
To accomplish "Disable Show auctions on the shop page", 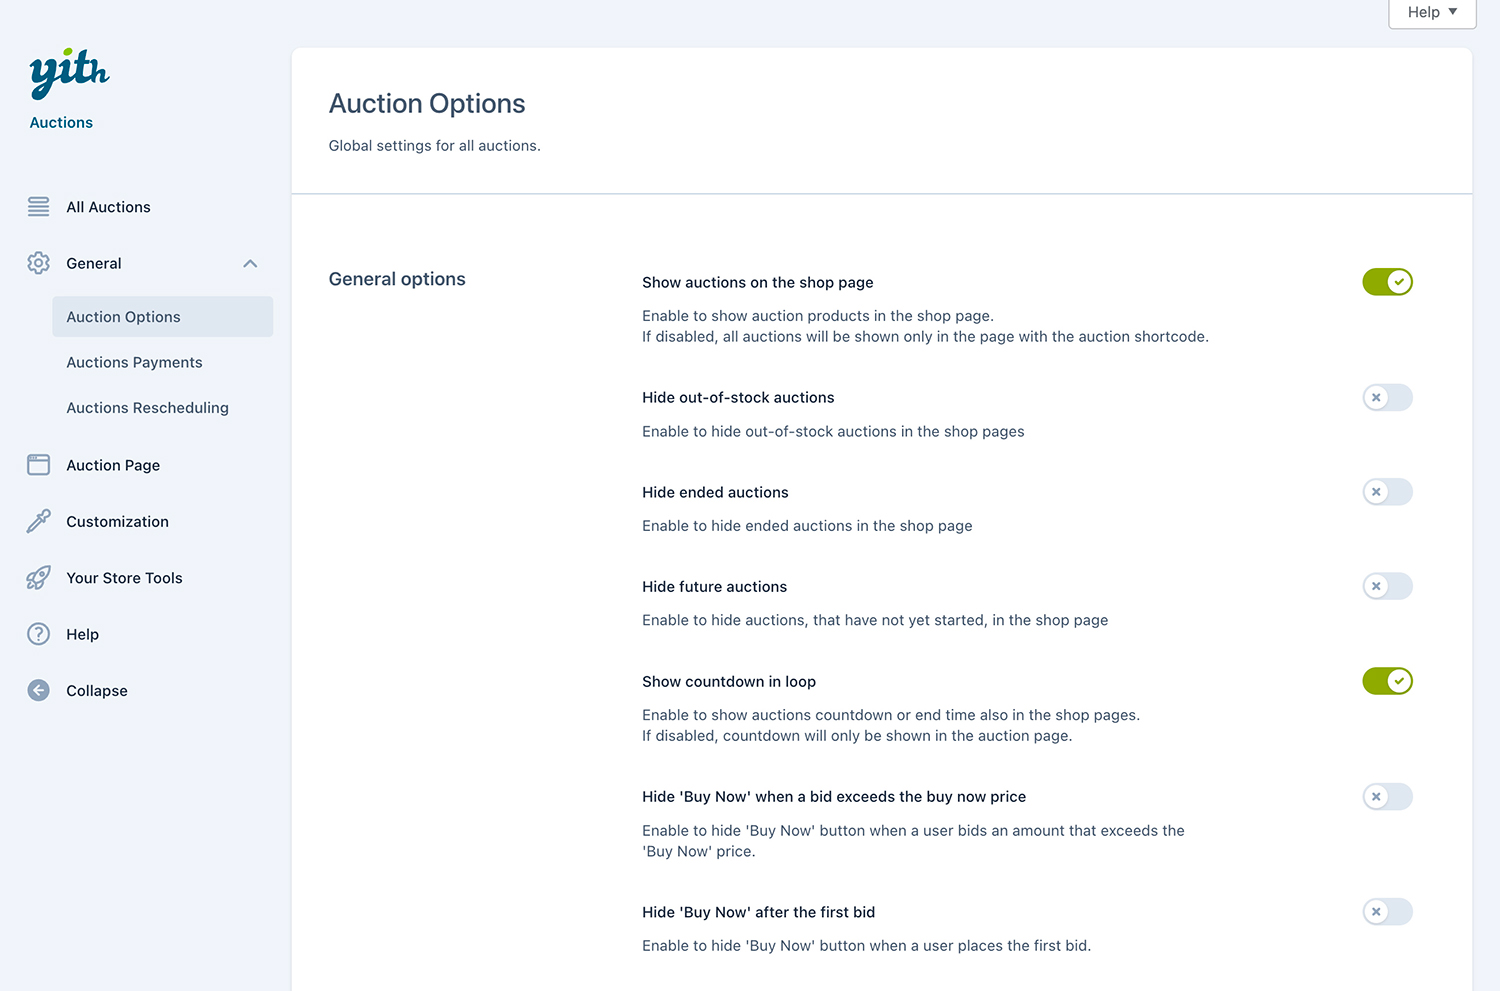I will 1387,282.
